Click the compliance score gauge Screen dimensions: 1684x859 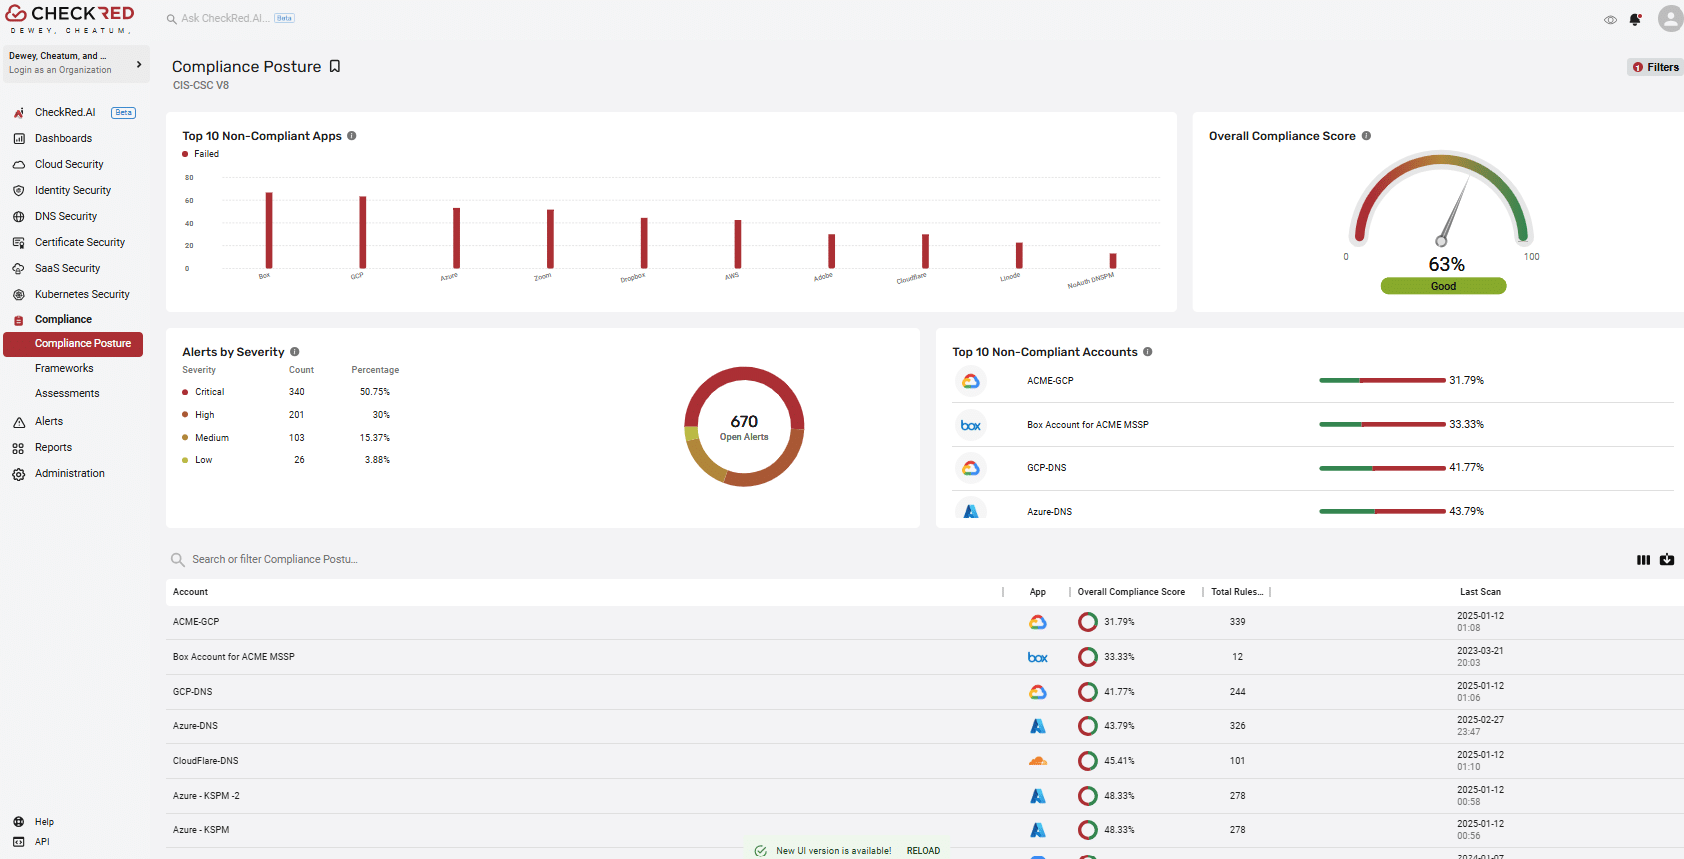[1441, 198]
